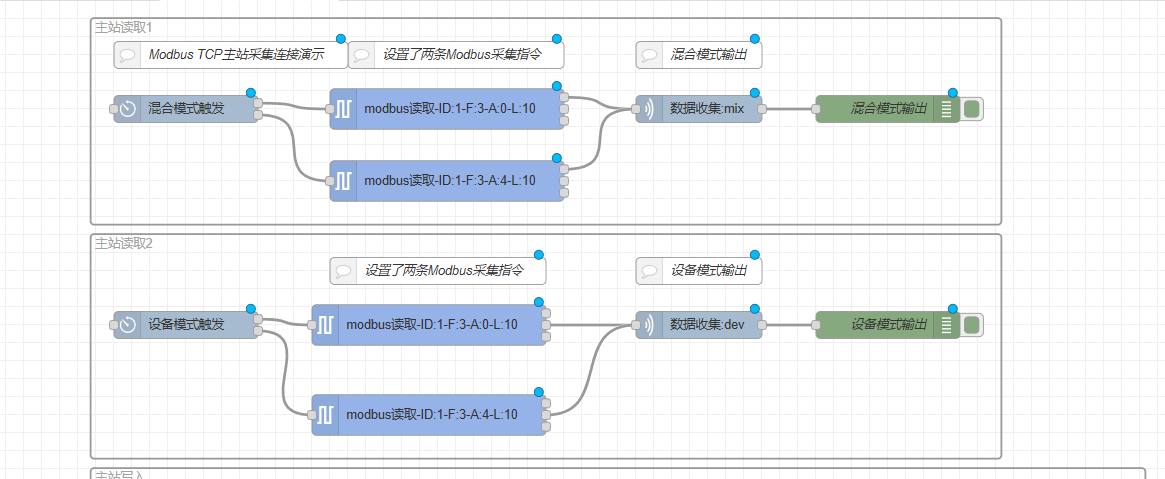This screenshot has height=479, width=1165.
Task: Click the pulse icon of A:4 modbus node in 主站读取1
Action: click(343, 181)
